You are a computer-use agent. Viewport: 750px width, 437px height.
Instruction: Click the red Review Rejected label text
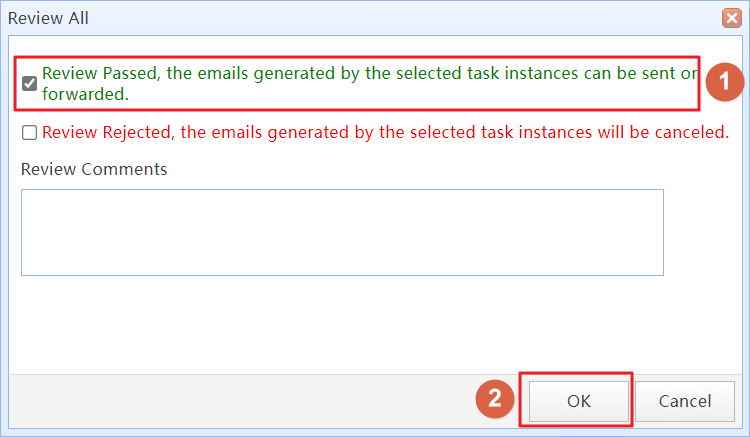(386, 132)
